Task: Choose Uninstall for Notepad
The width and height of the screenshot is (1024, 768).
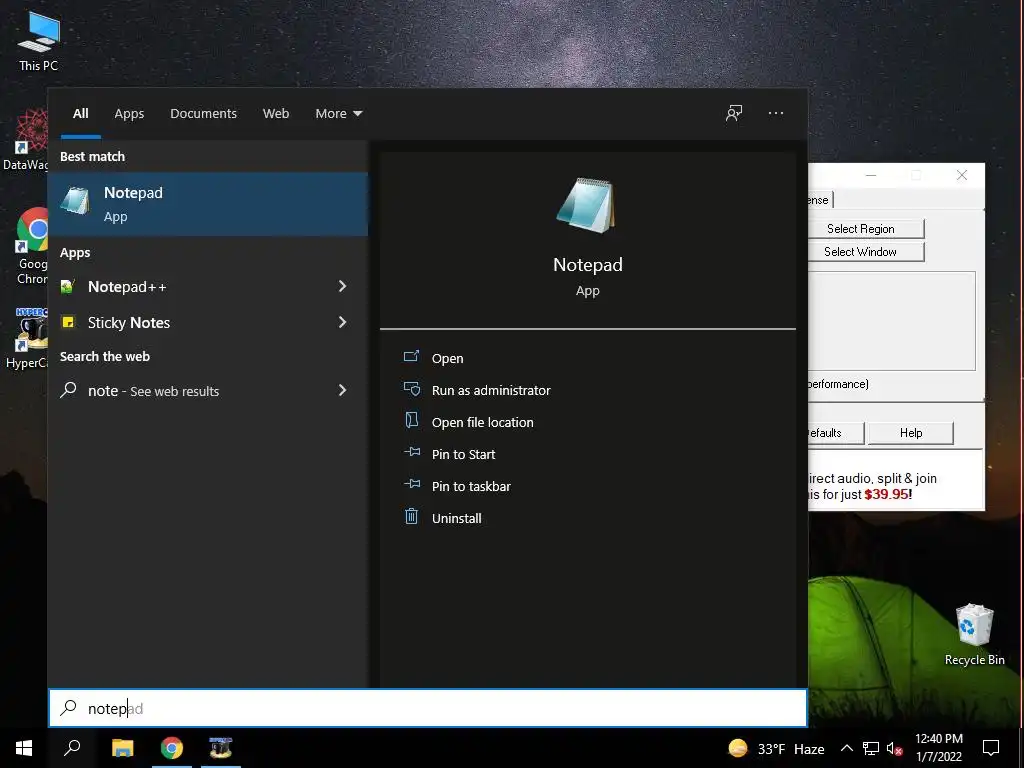Action: point(456,518)
